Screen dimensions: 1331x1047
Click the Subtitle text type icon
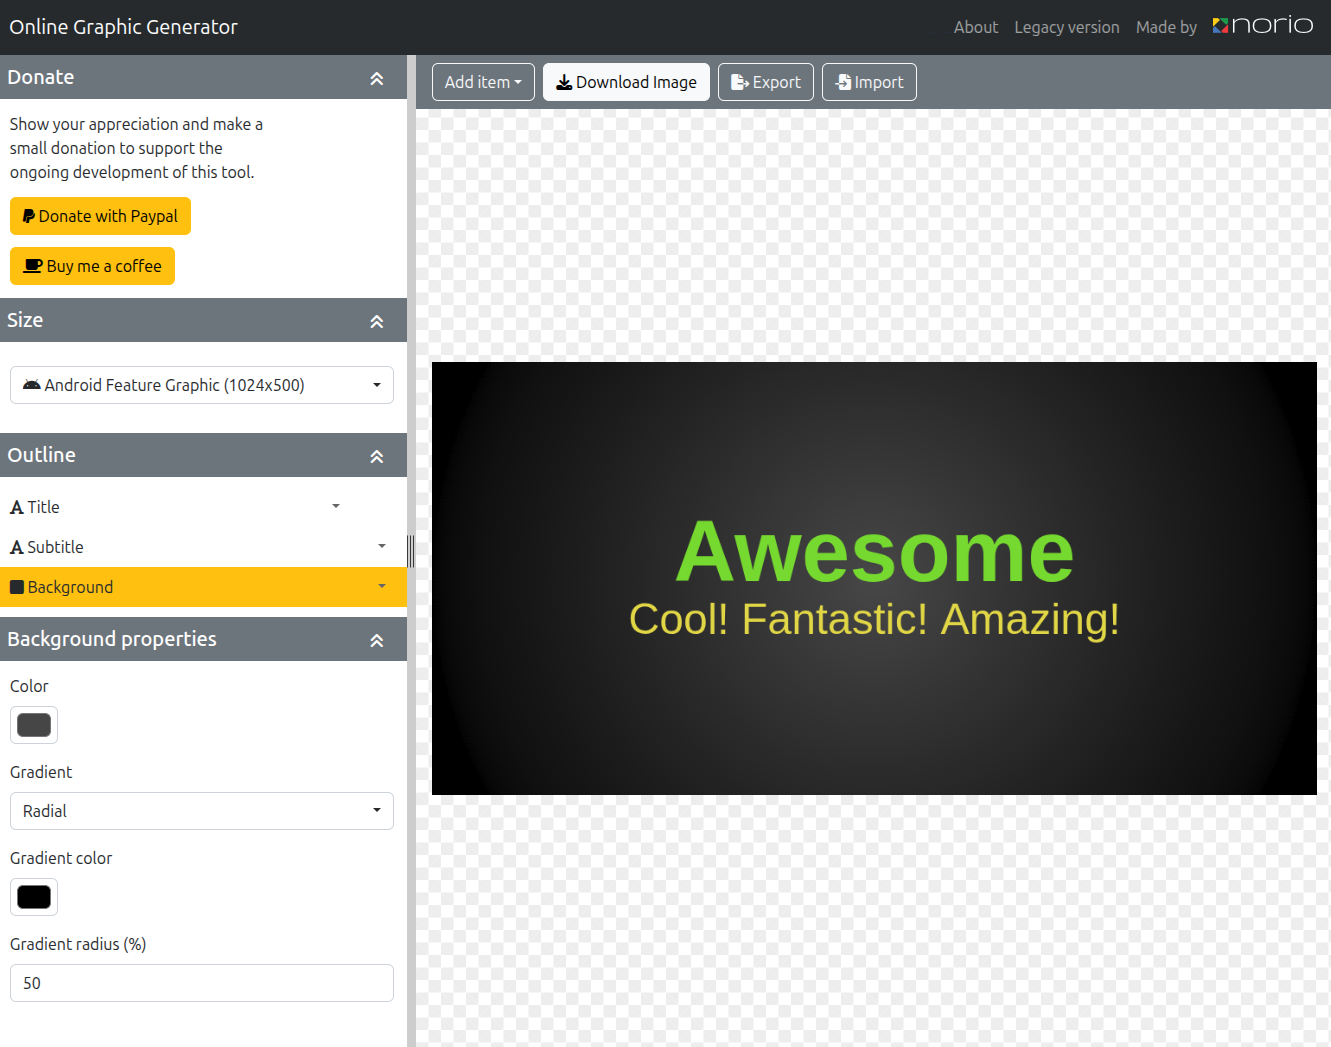pos(17,548)
